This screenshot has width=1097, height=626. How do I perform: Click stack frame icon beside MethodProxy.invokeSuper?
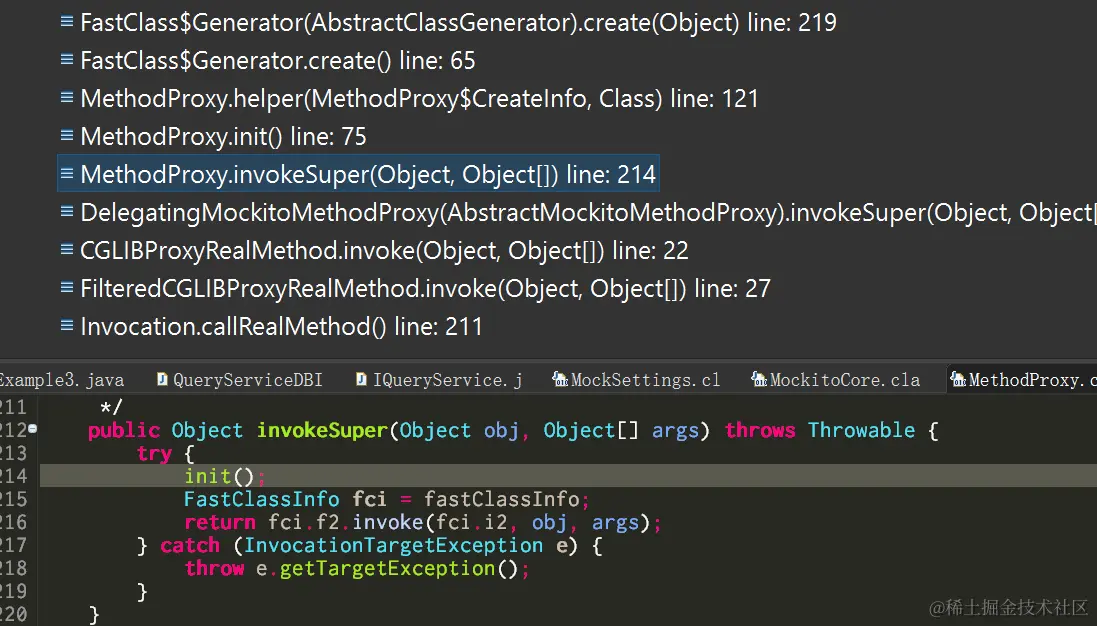tap(67, 173)
